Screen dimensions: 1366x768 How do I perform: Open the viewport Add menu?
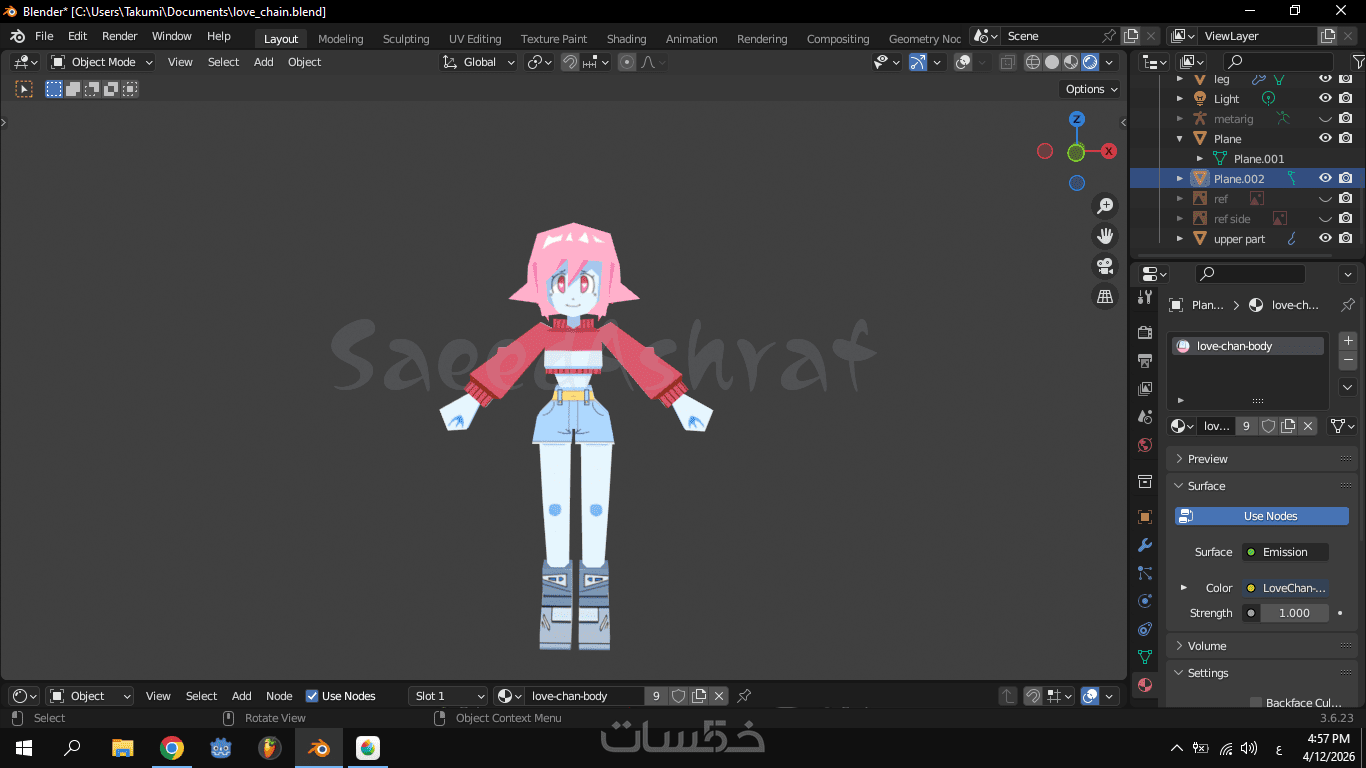tap(264, 62)
